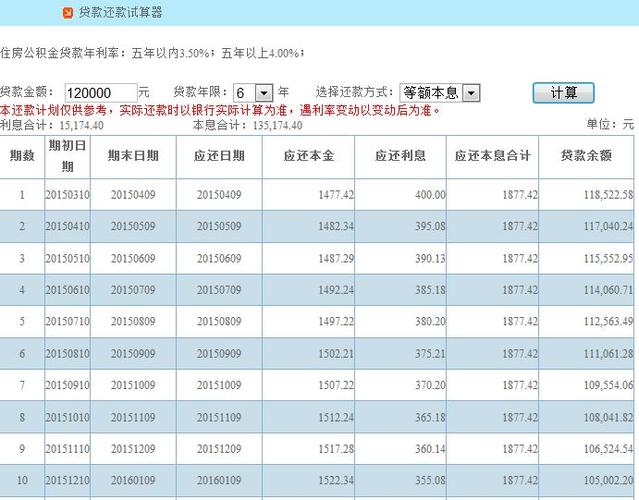Click the start date cell 20151110

pyautogui.click(x=67, y=449)
